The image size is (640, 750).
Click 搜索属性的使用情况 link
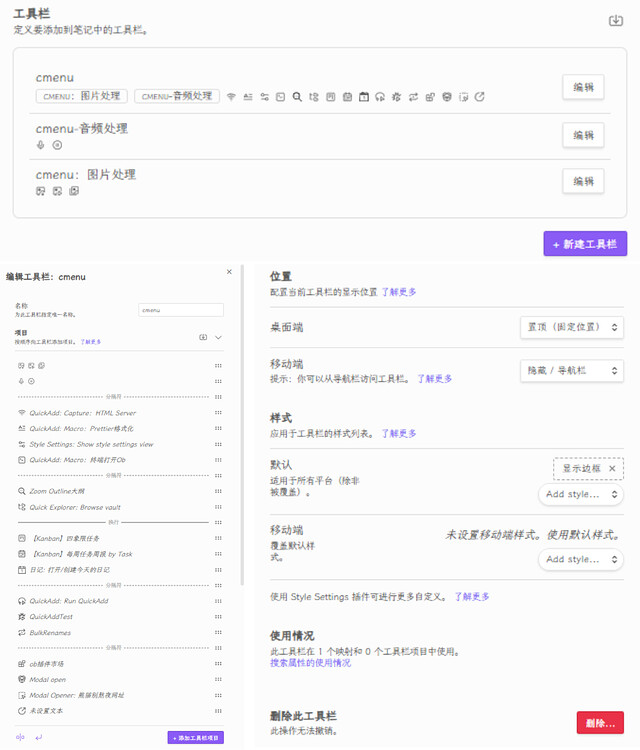pos(310,662)
